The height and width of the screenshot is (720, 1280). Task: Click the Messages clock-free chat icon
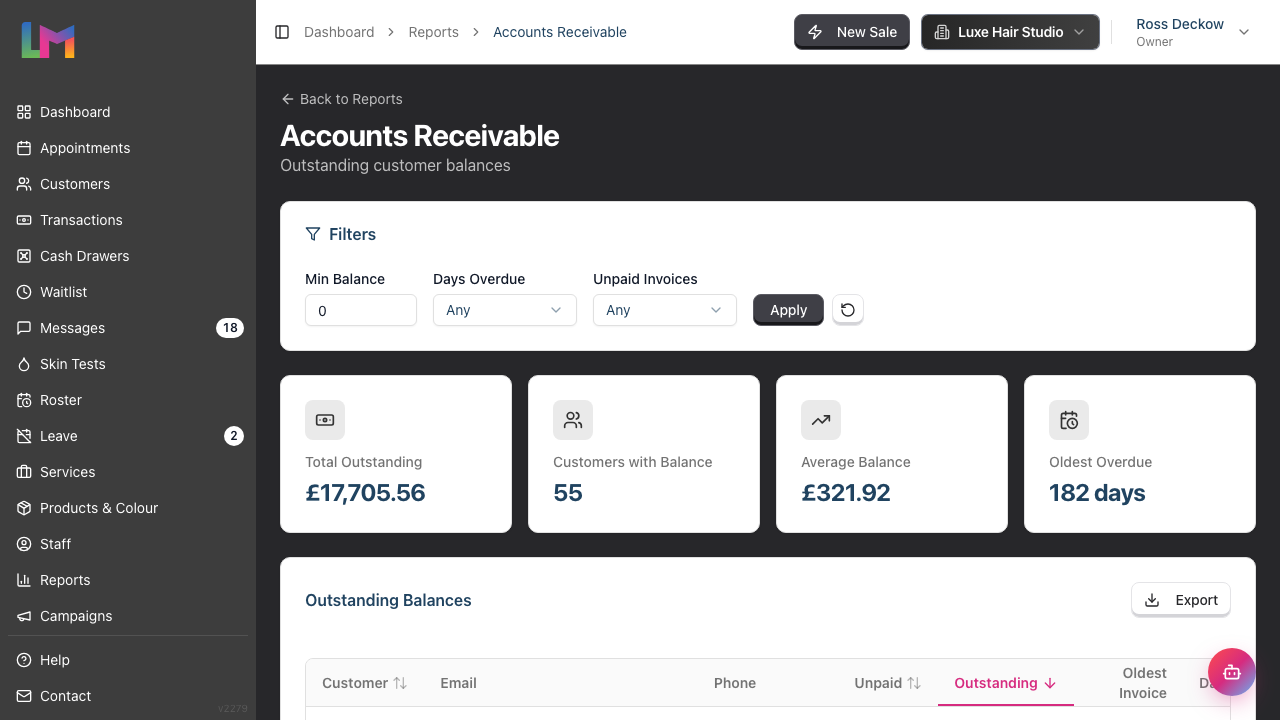pyautogui.click(x=24, y=328)
